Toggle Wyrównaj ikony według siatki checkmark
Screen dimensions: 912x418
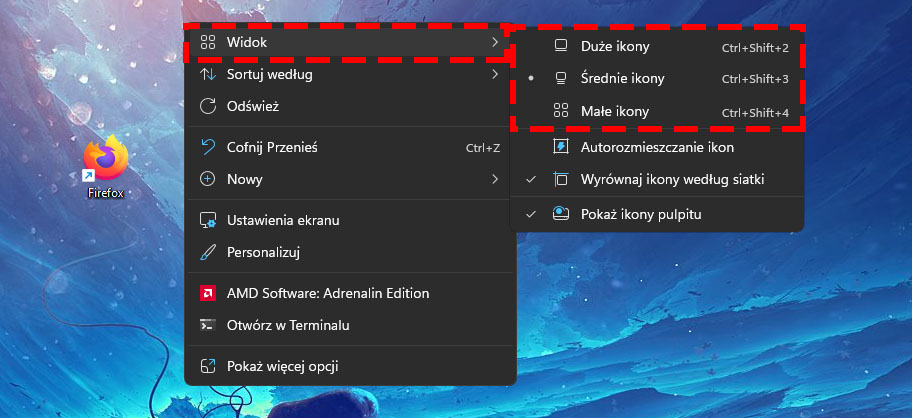click(x=657, y=180)
